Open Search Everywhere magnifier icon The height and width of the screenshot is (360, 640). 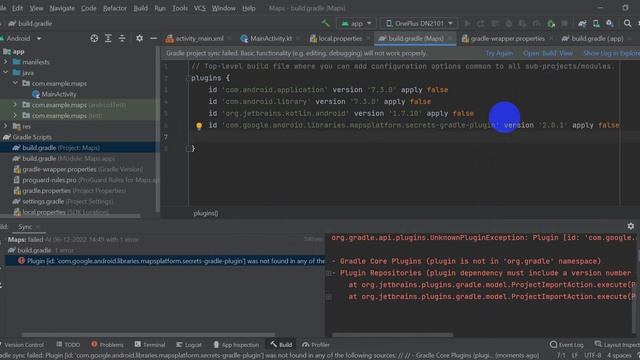pyautogui.click(x=627, y=24)
